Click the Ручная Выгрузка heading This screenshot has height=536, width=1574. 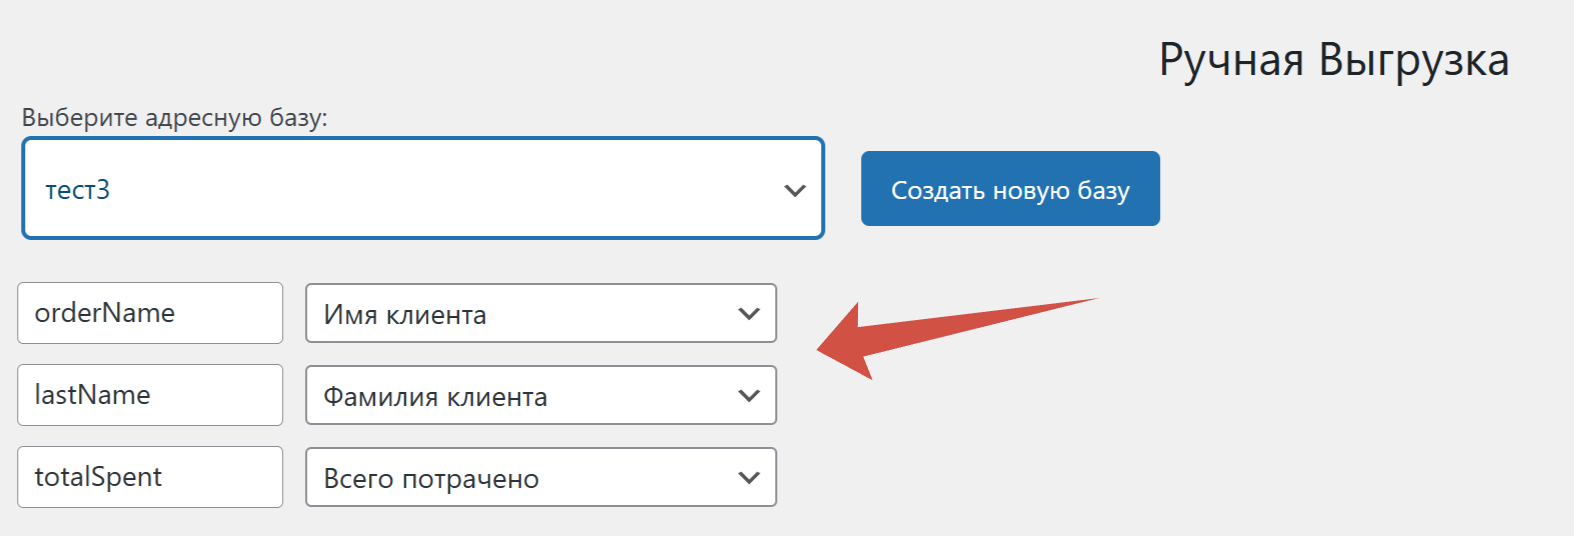(1333, 60)
